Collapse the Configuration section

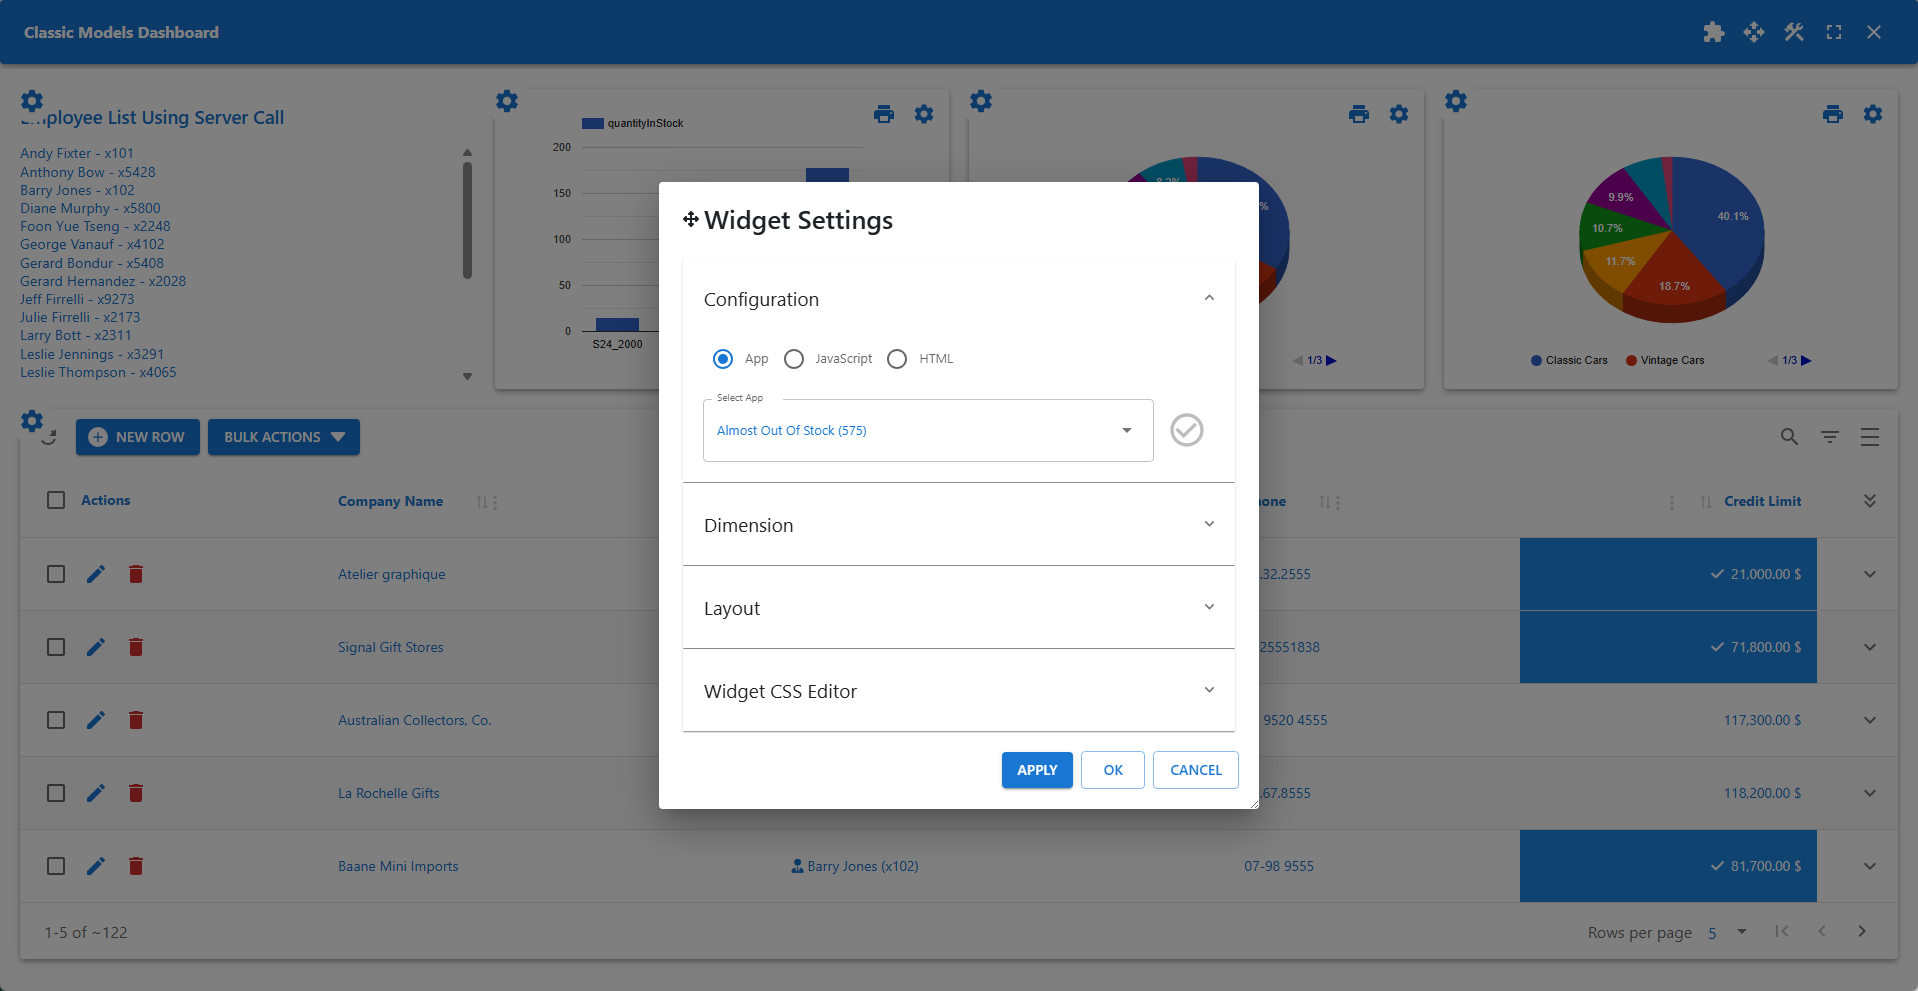click(1209, 297)
